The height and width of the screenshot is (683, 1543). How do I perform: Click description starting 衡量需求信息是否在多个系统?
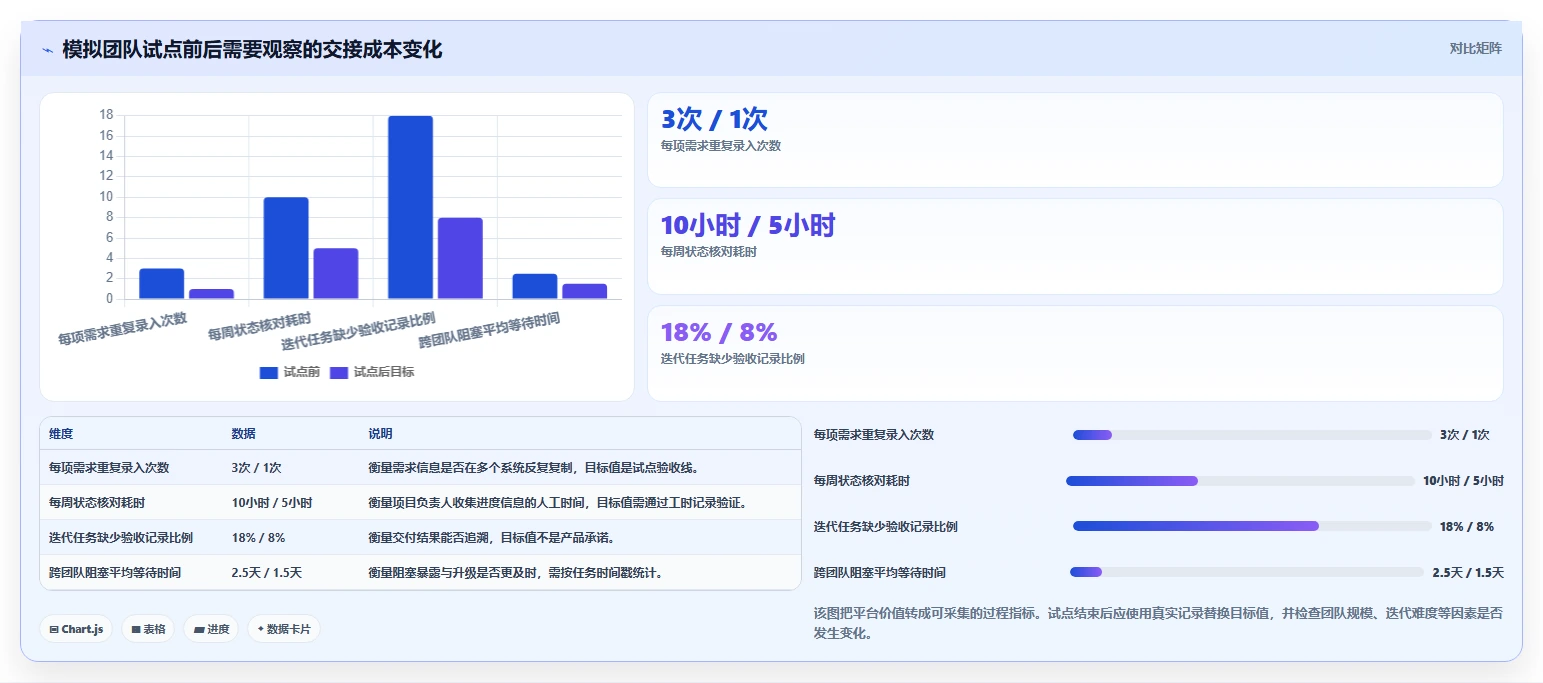pyautogui.click(x=534, y=467)
